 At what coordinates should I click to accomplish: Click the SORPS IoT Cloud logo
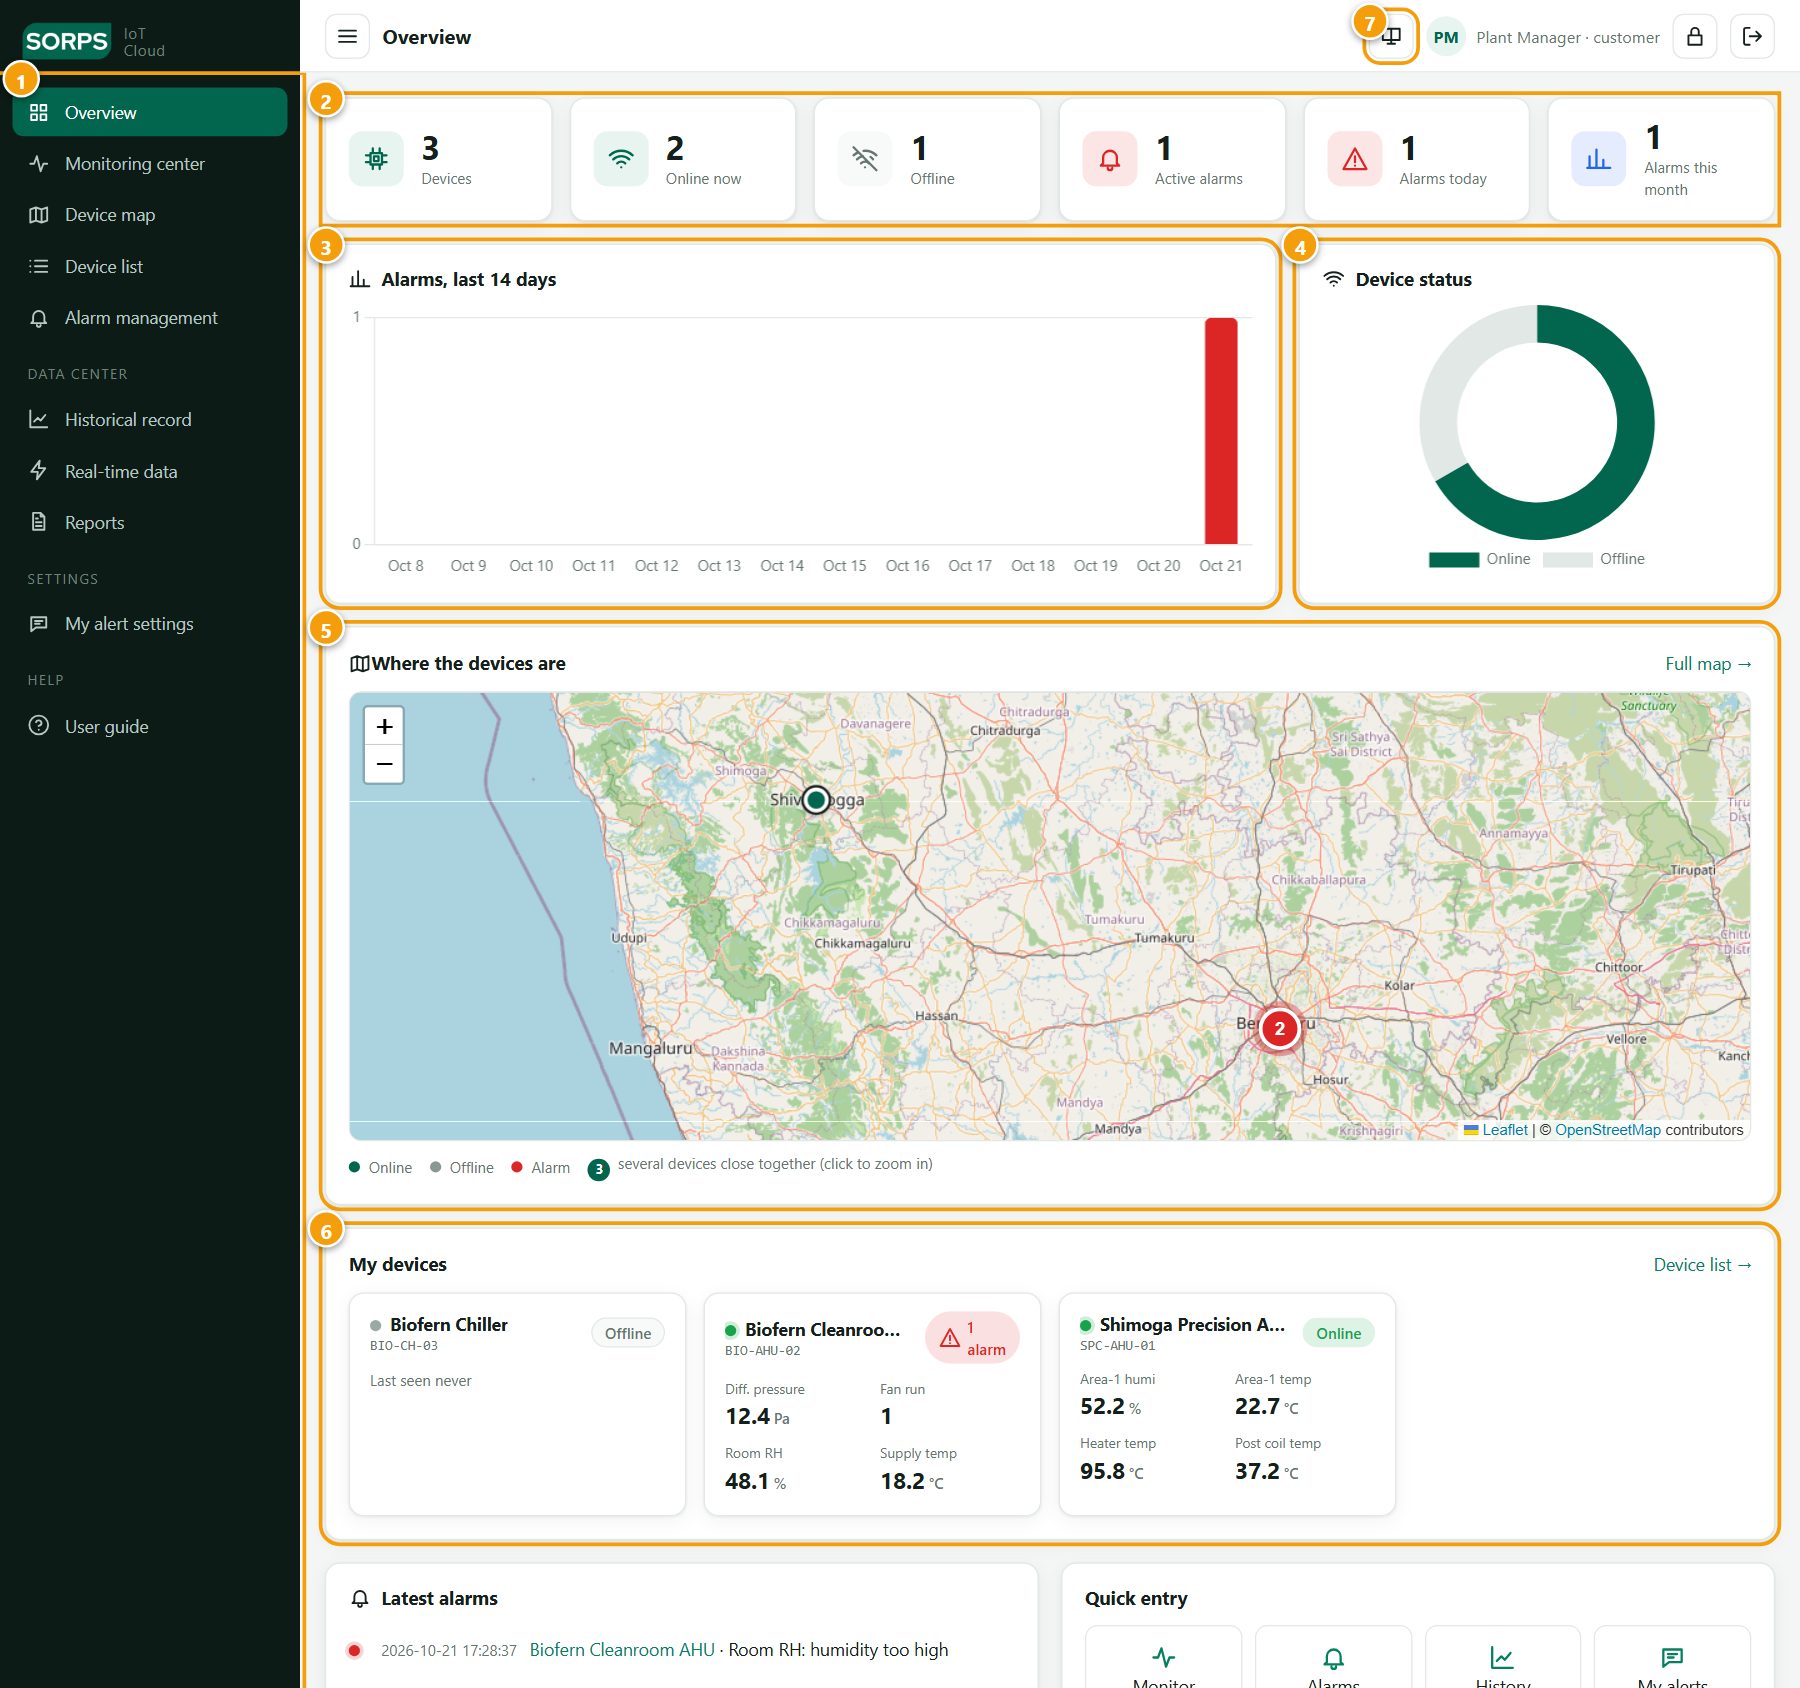95,41
